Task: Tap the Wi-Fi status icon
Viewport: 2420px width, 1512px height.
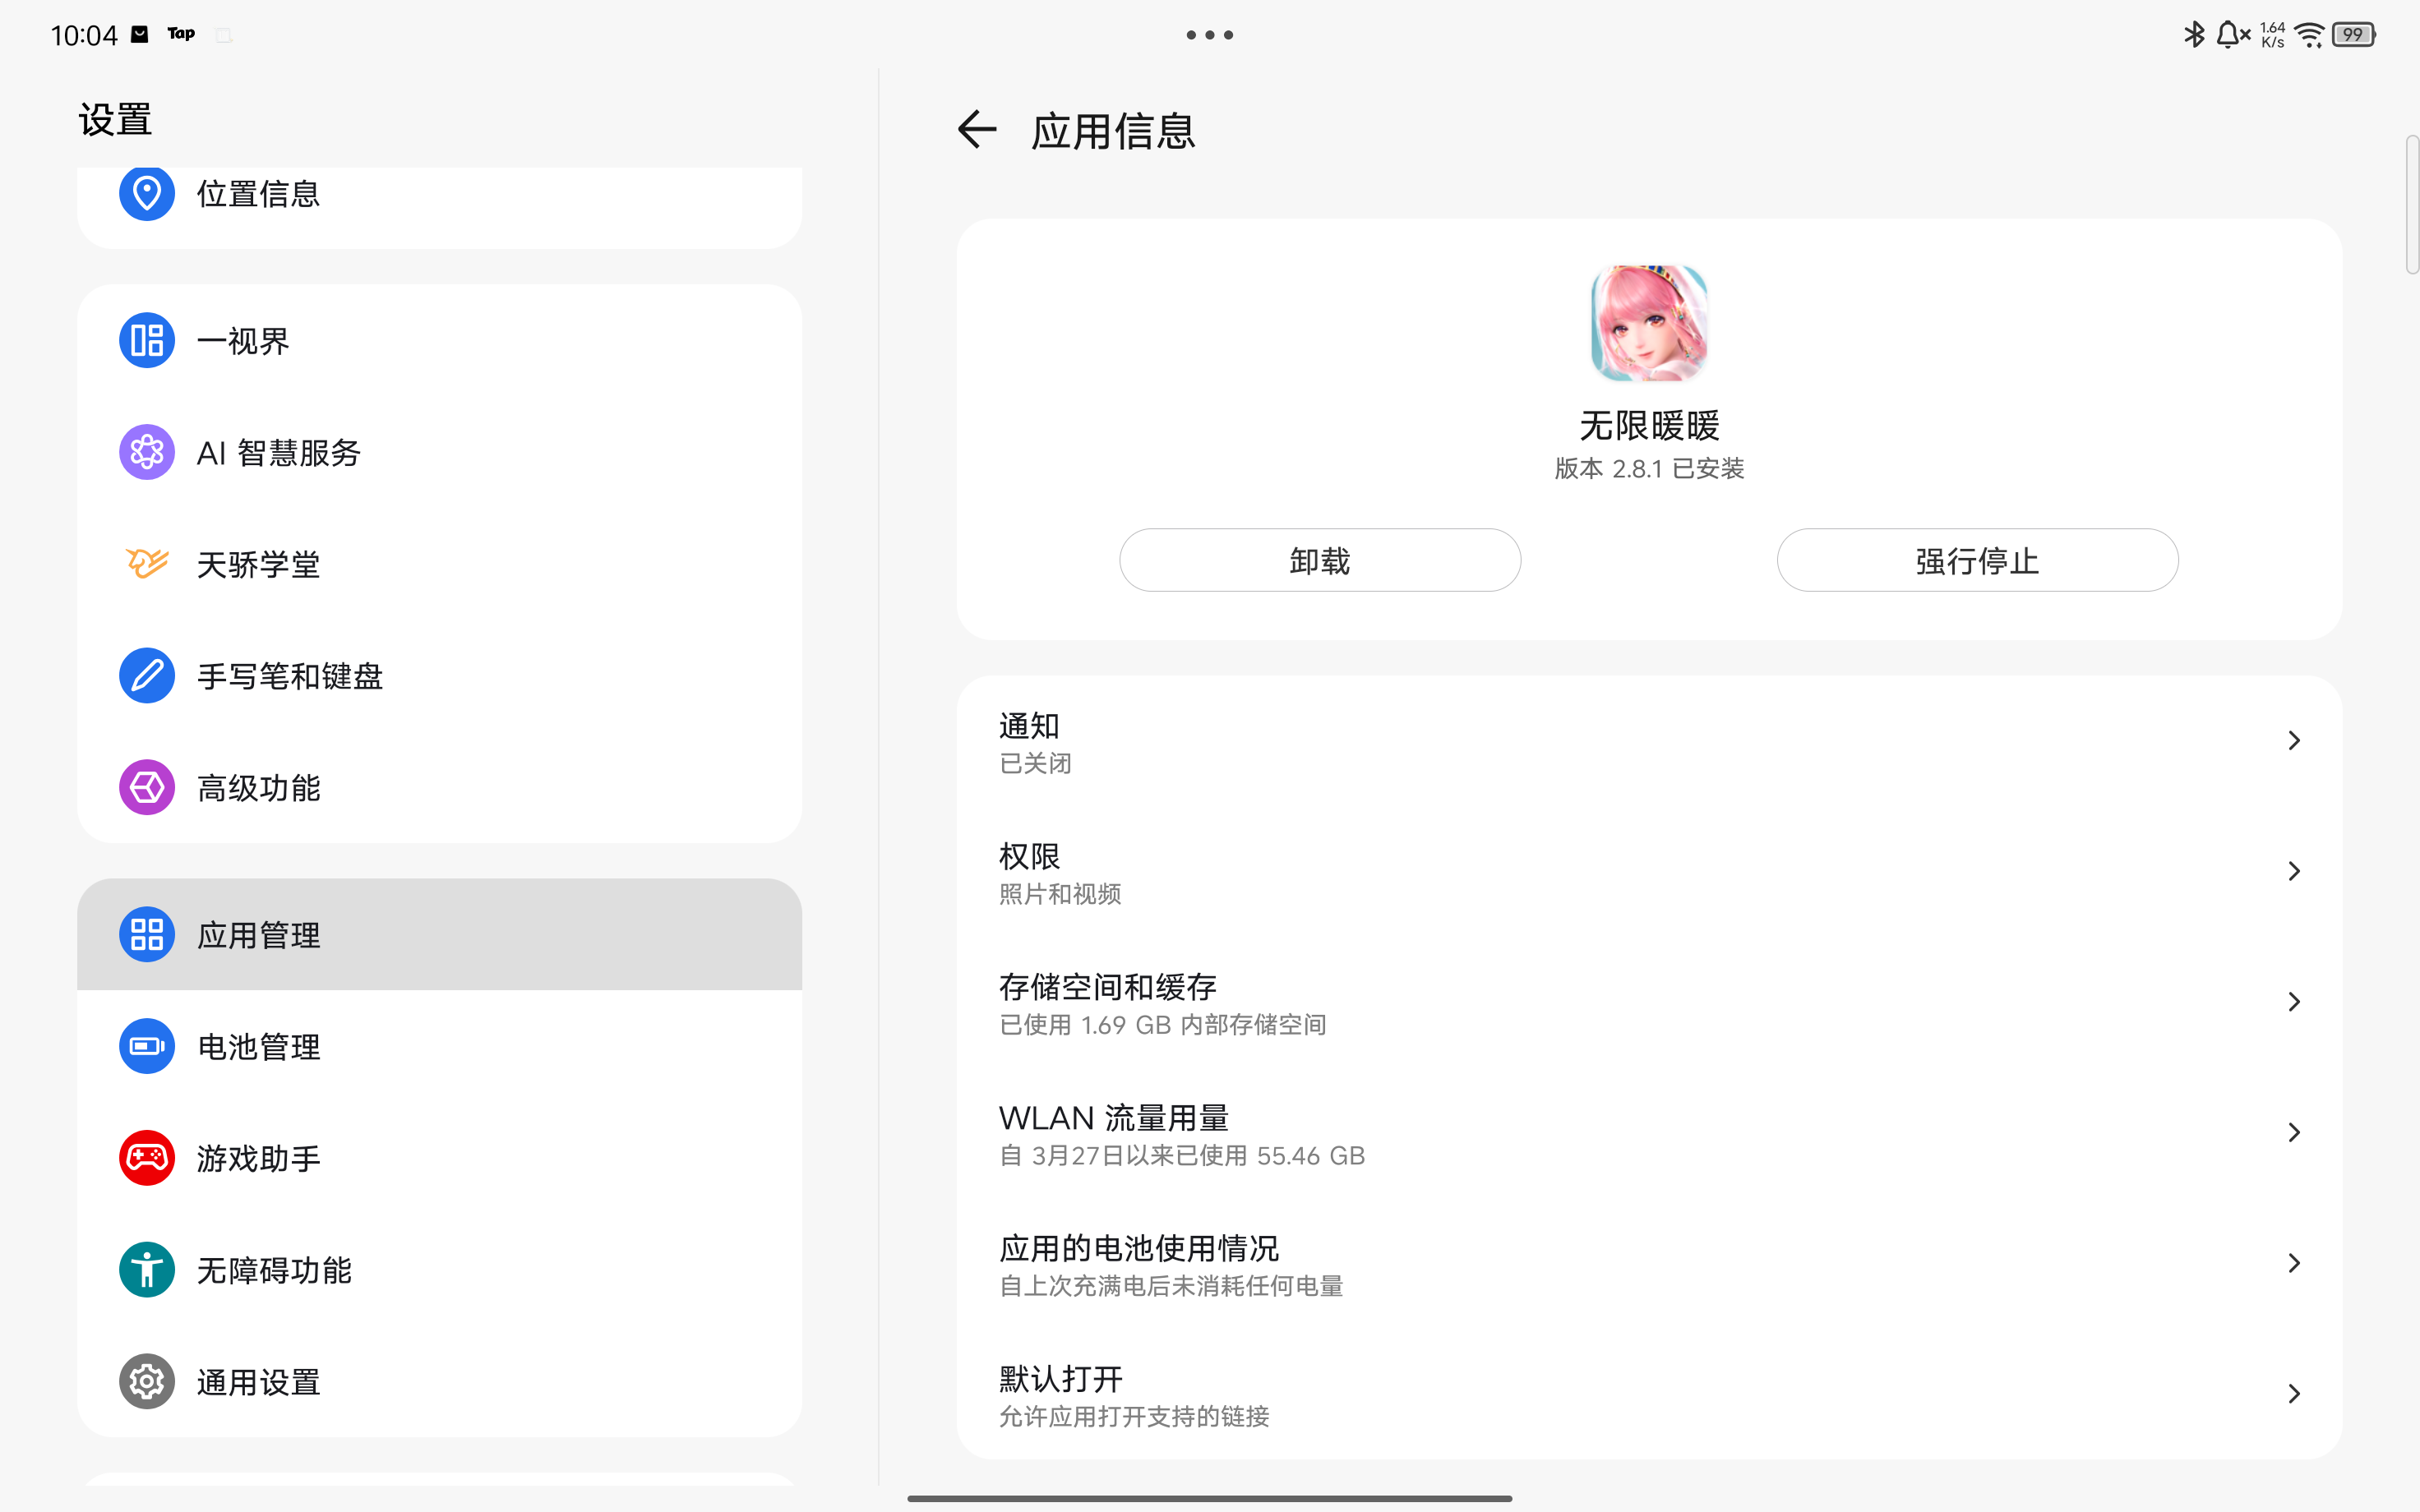Action: point(2309,35)
